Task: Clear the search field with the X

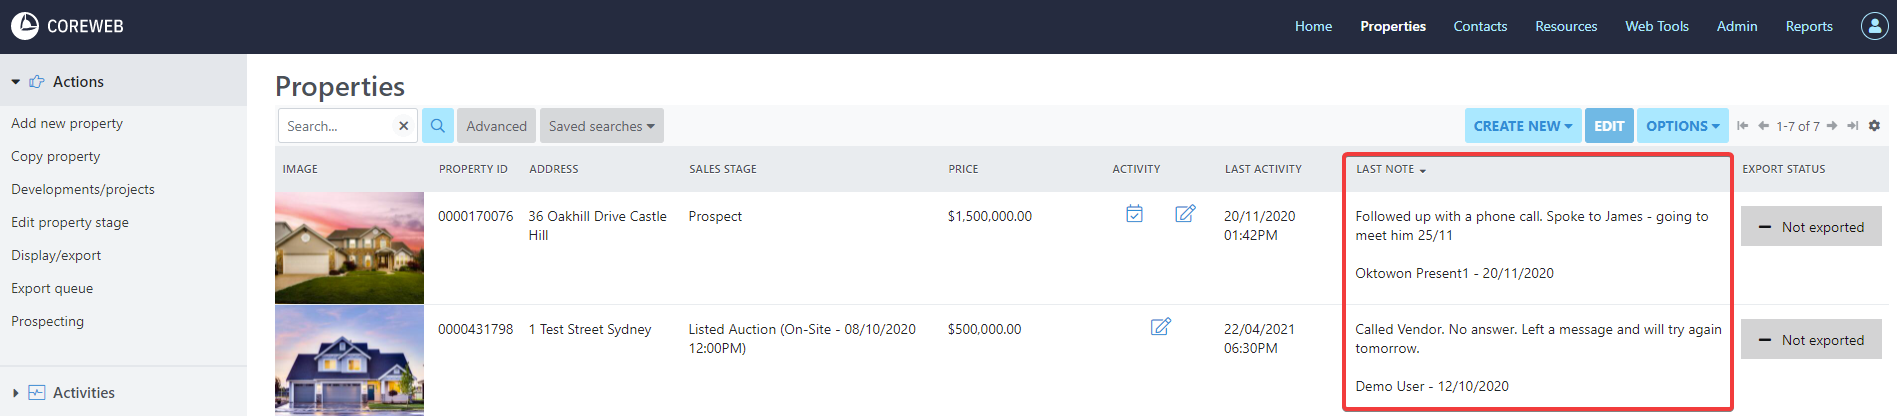Action: point(404,126)
